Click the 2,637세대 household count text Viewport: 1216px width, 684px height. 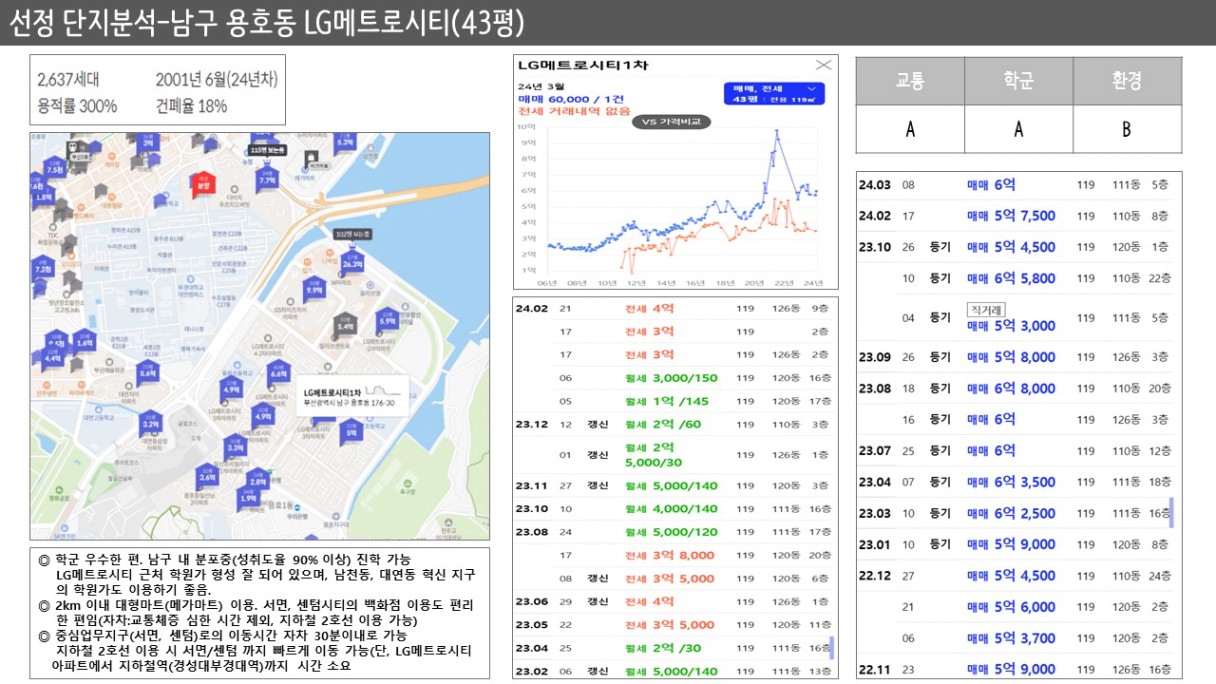point(68,80)
